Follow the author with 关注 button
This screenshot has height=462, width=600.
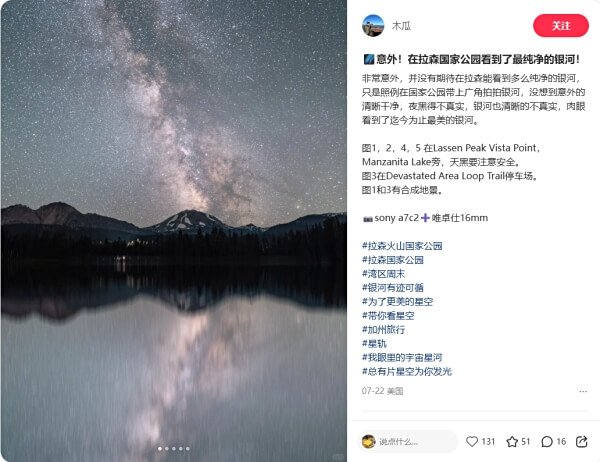click(561, 26)
